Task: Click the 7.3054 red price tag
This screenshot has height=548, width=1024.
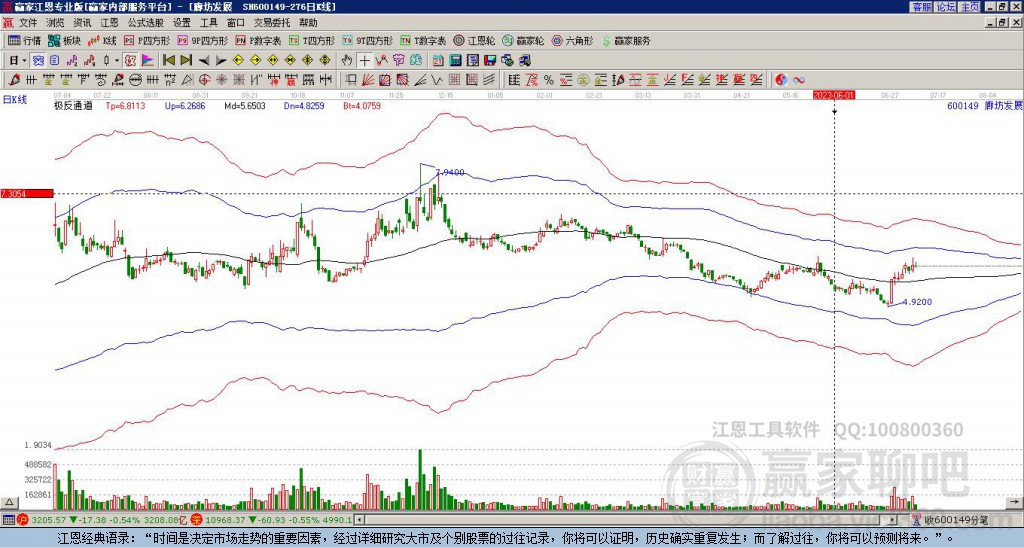Action: (26, 193)
